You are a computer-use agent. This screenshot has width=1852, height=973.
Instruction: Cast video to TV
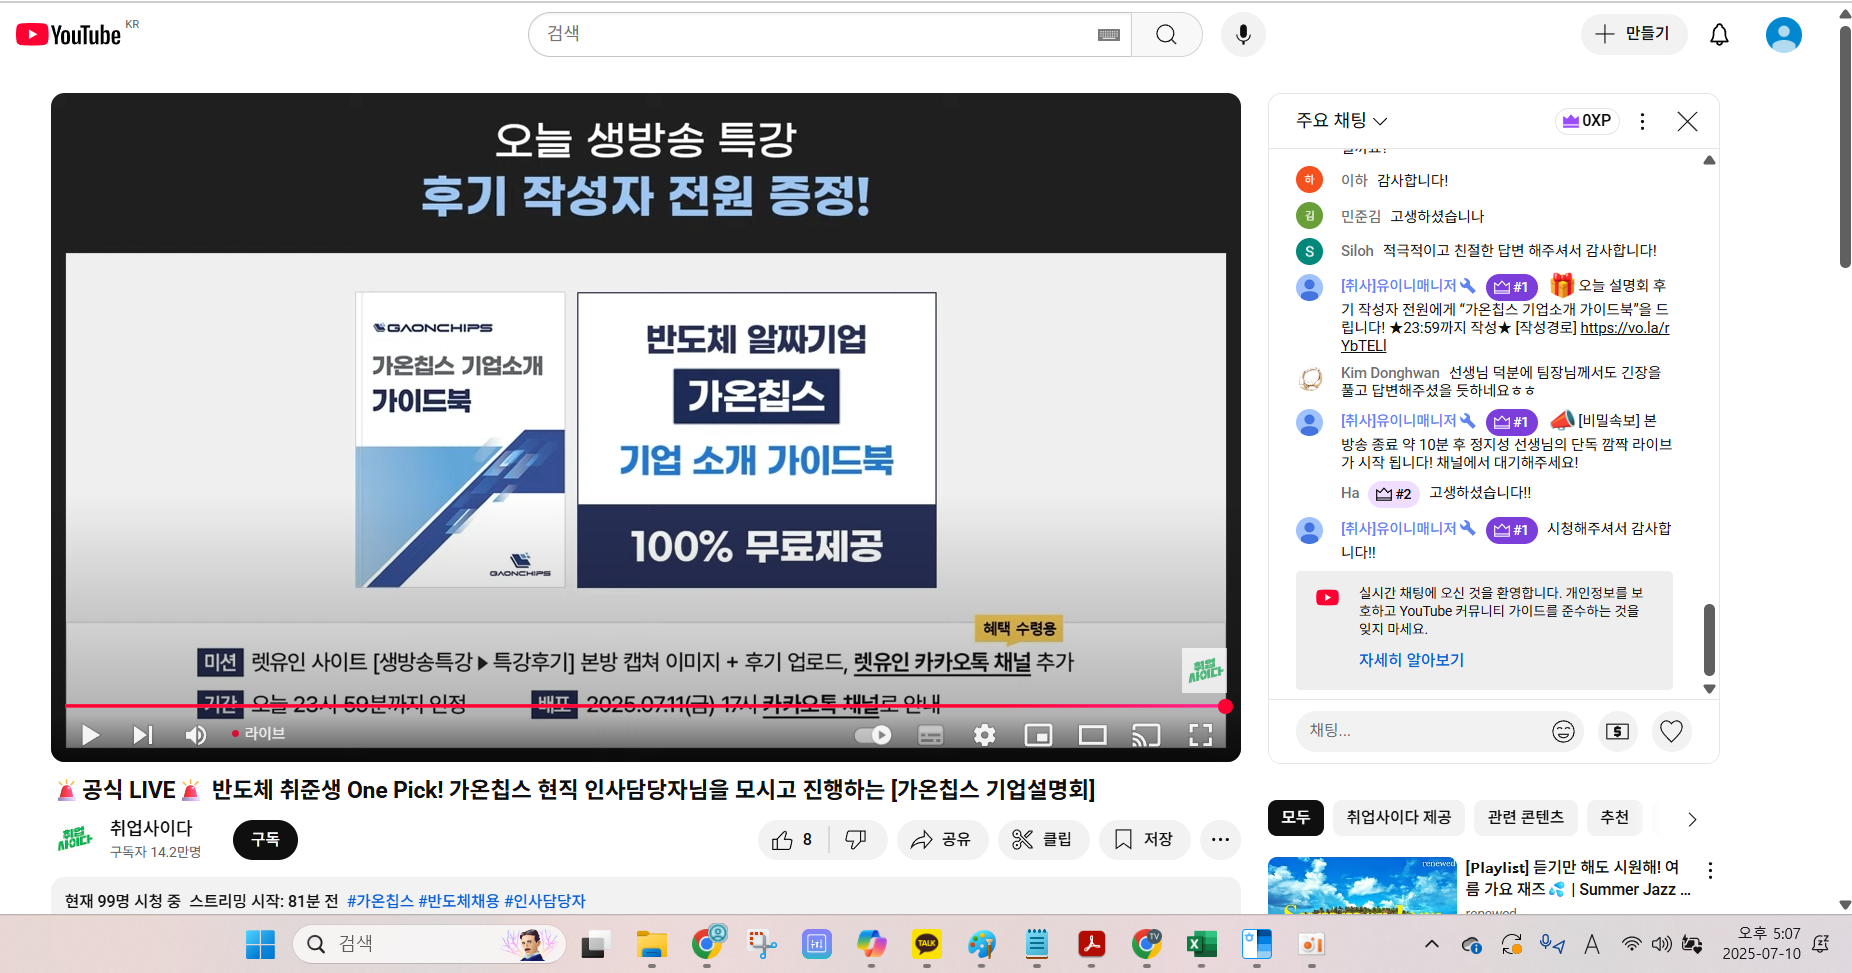pyautogui.click(x=1146, y=735)
